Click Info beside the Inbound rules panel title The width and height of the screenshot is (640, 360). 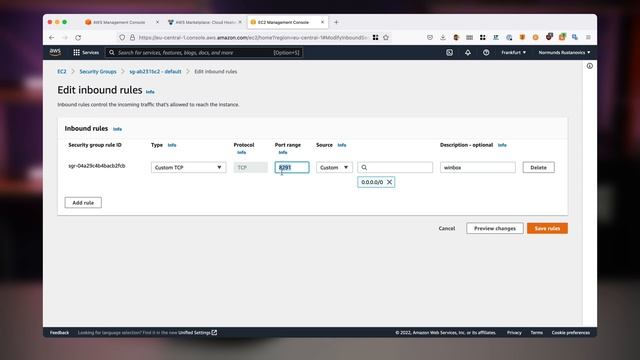pos(118,129)
